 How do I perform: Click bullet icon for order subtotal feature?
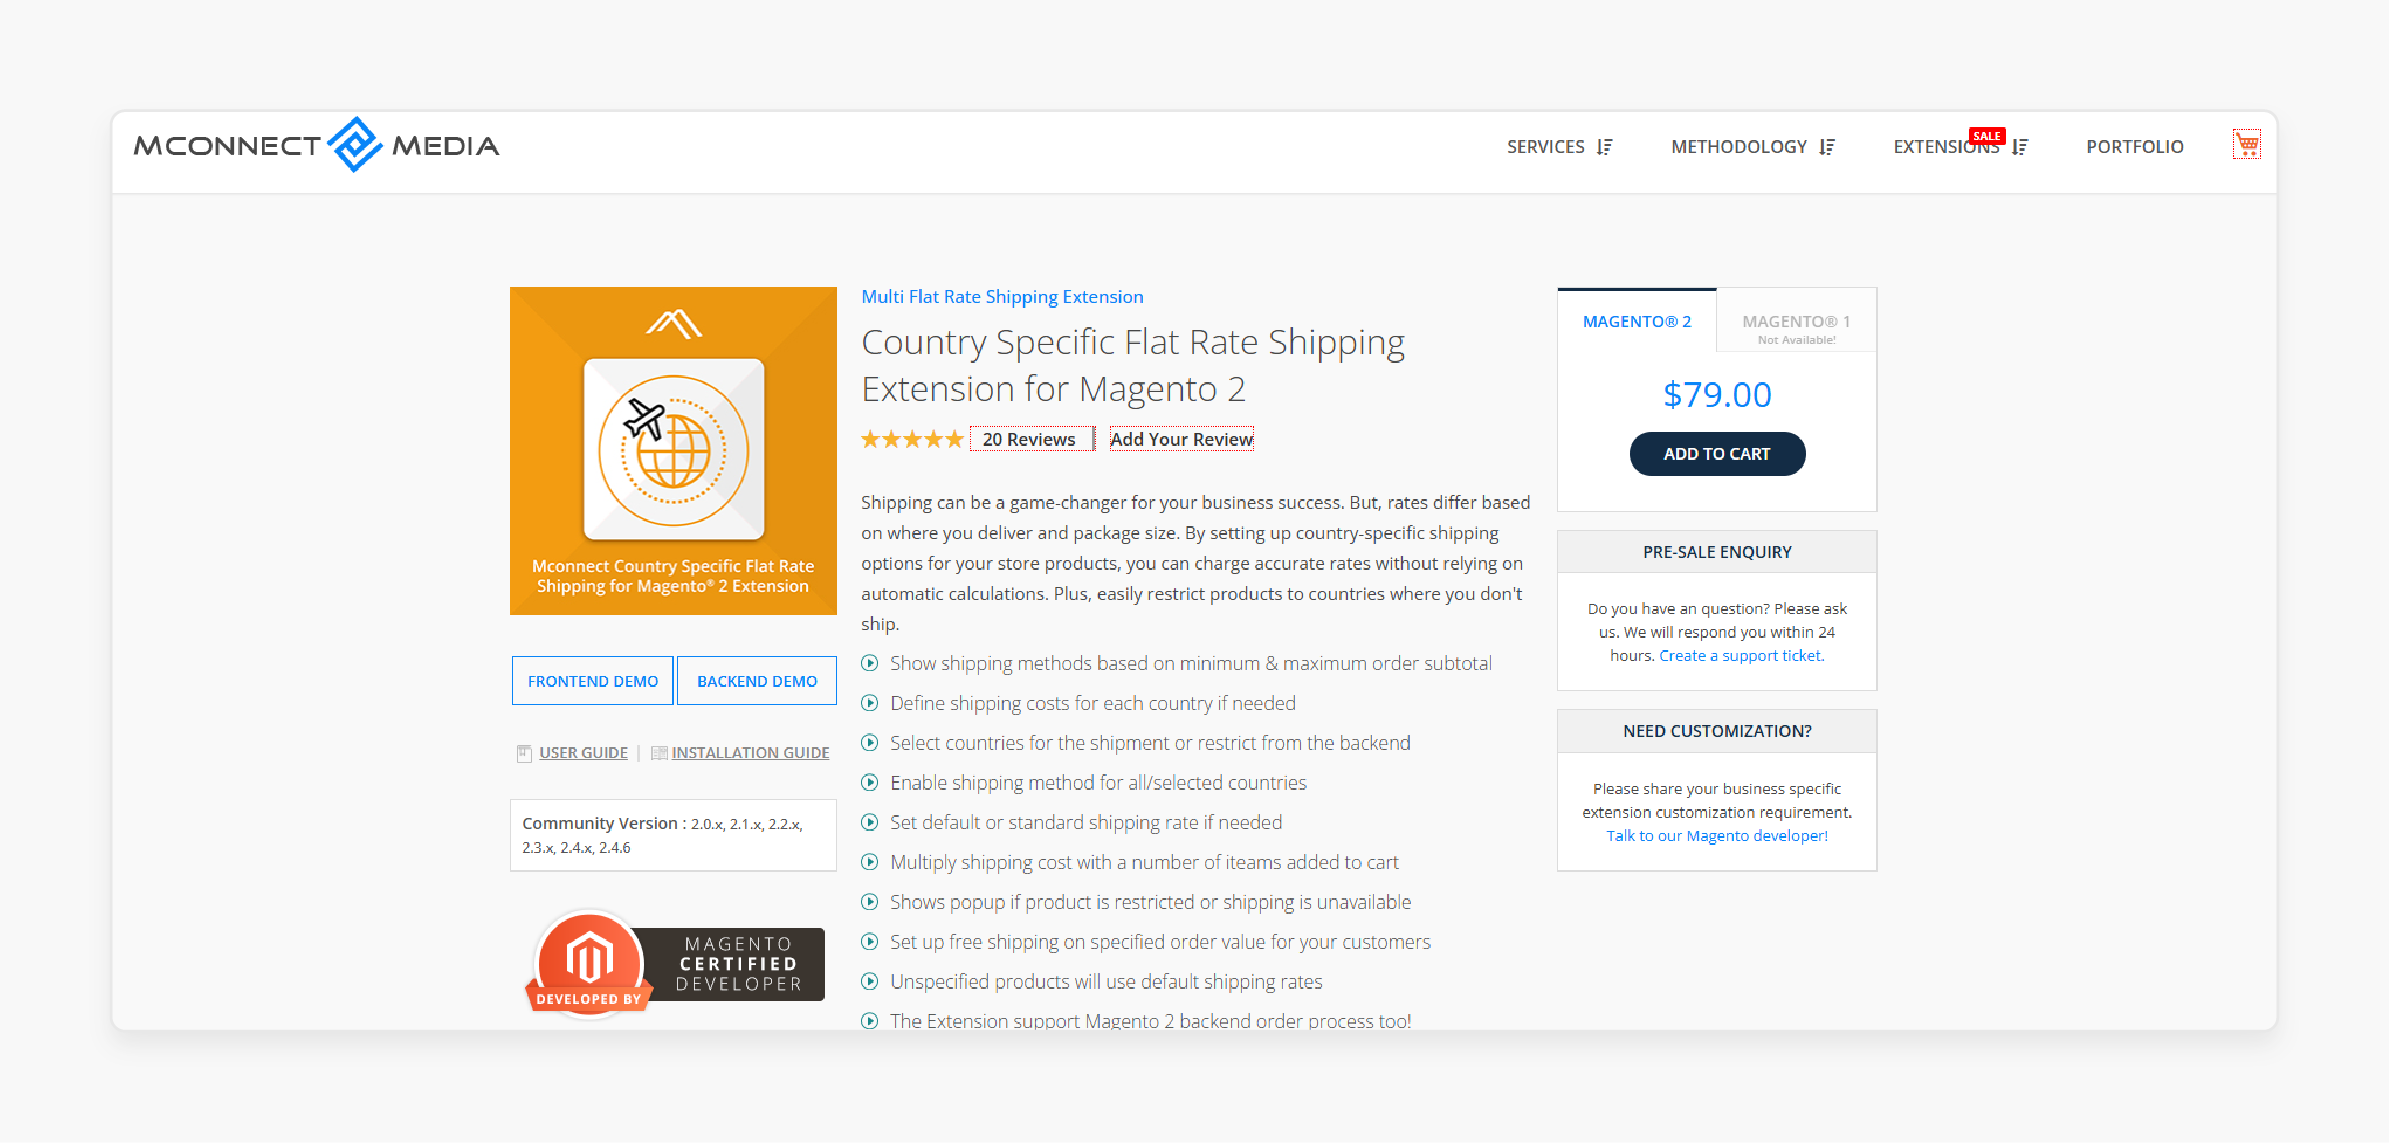(870, 663)
